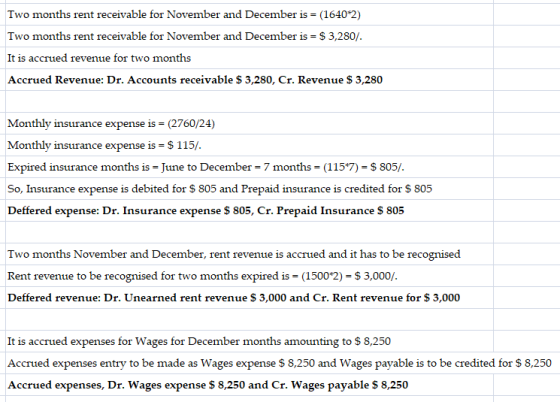The image size is (560, 402).
Task: Click the Monthly insurance expense (2760/24) cell
Action: (249, 123)
